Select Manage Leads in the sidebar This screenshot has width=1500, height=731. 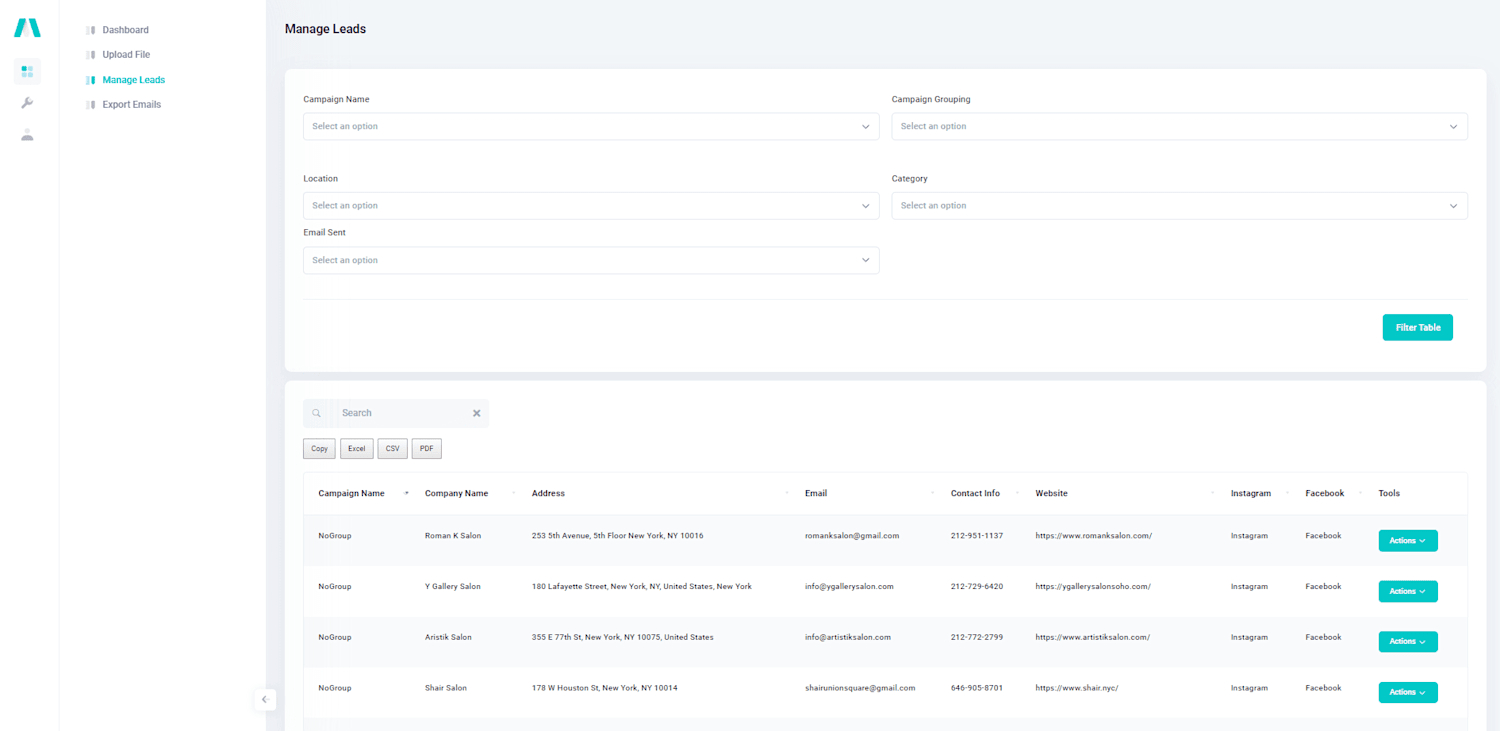click(x=134, y=80)
